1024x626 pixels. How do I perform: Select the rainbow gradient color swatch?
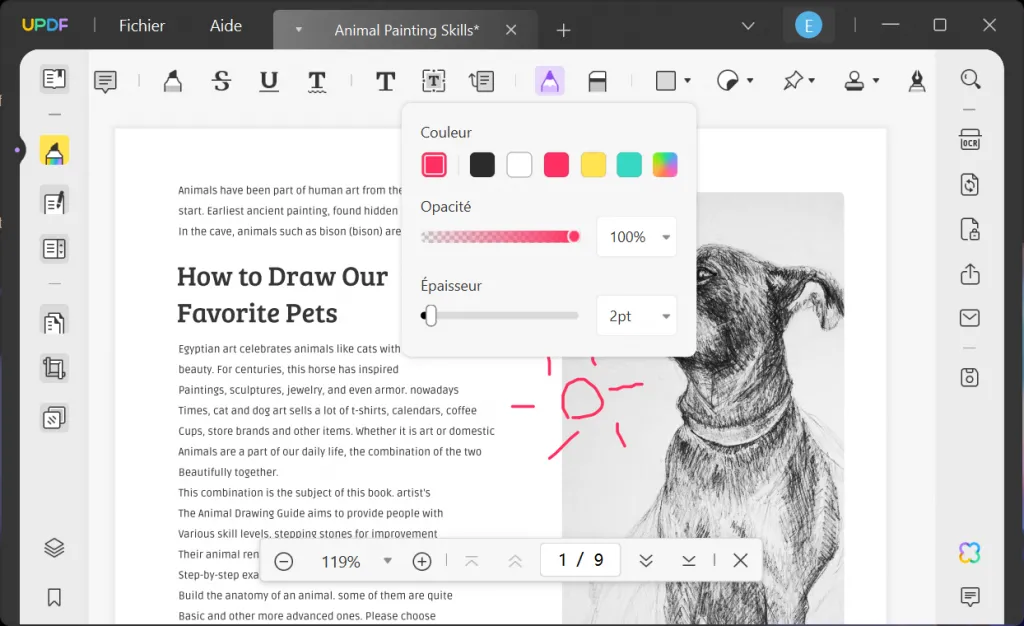664,164
